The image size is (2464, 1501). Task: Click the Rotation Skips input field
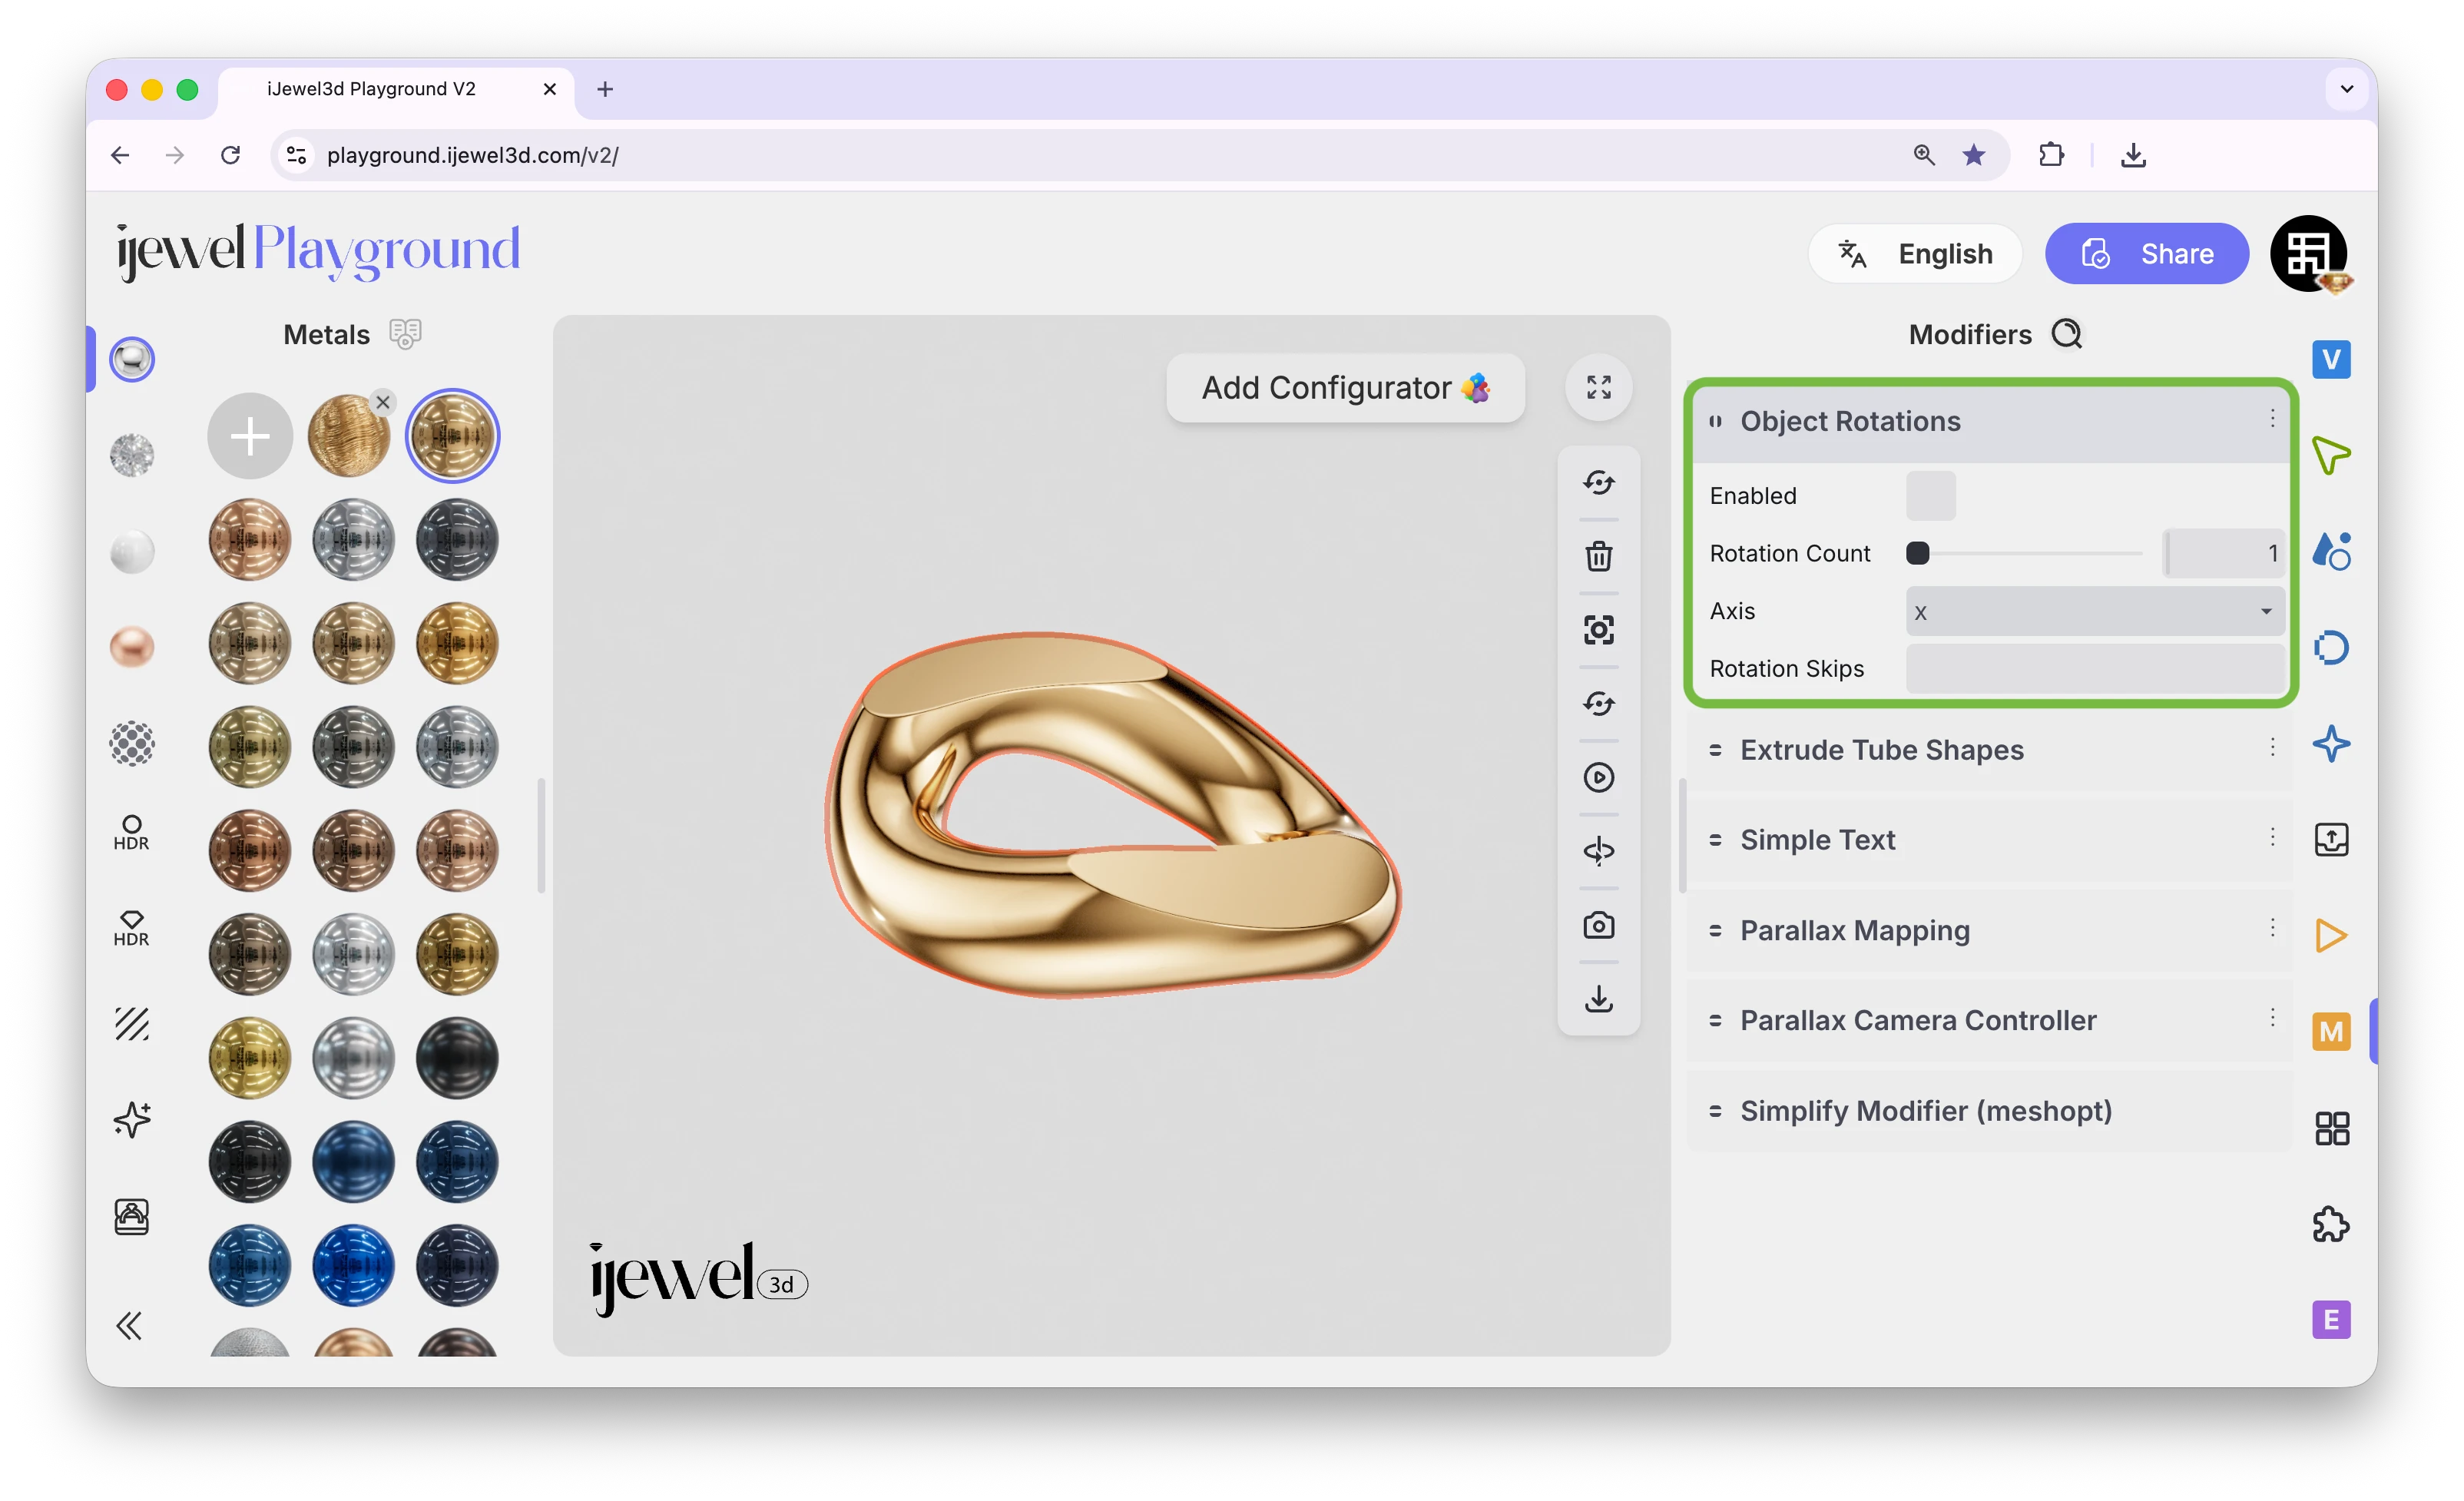pos(2094,669)
